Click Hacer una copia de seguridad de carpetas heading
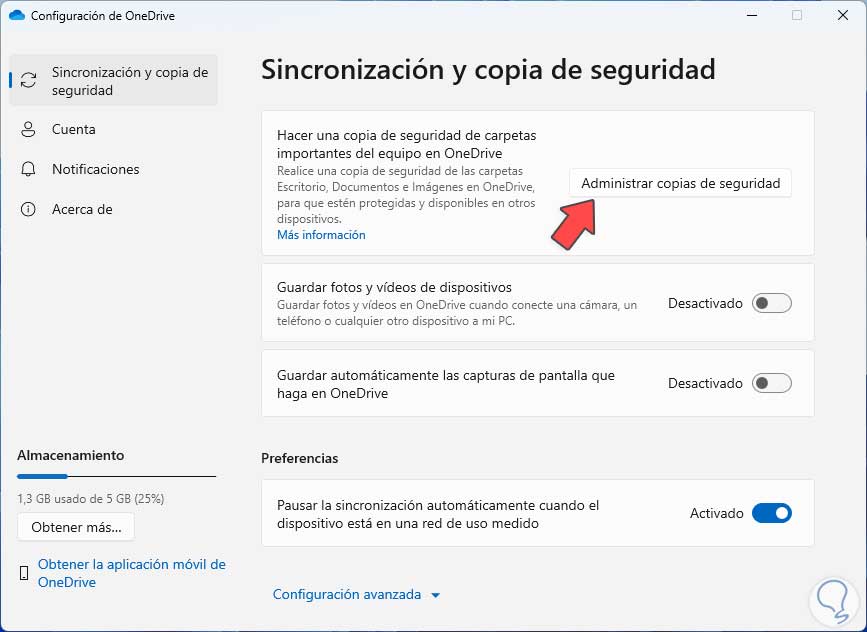The width and height of the screenshot is (867, 632). pyautogui.click(x=406, y=144)
